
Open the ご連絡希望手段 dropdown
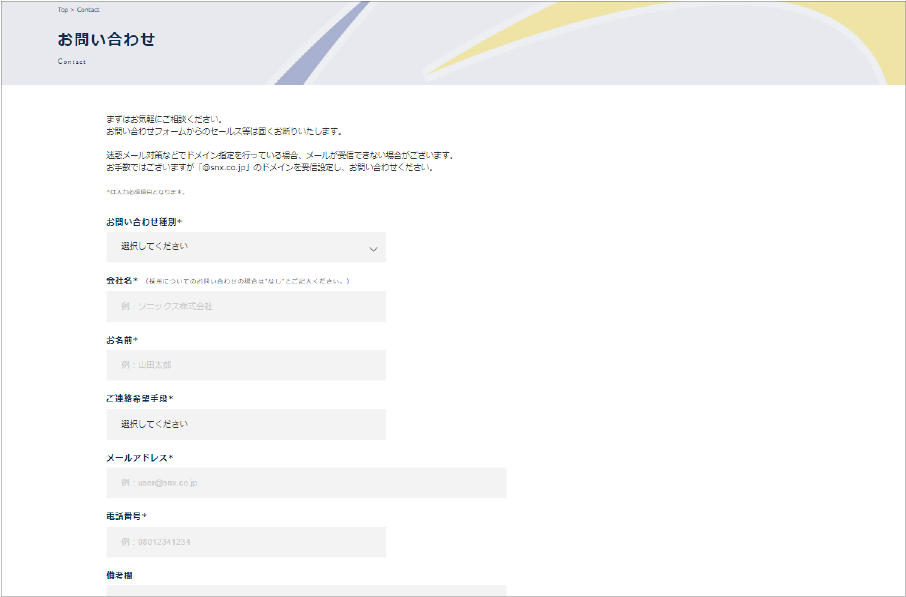pyautogui.click(x=246, y=424)
